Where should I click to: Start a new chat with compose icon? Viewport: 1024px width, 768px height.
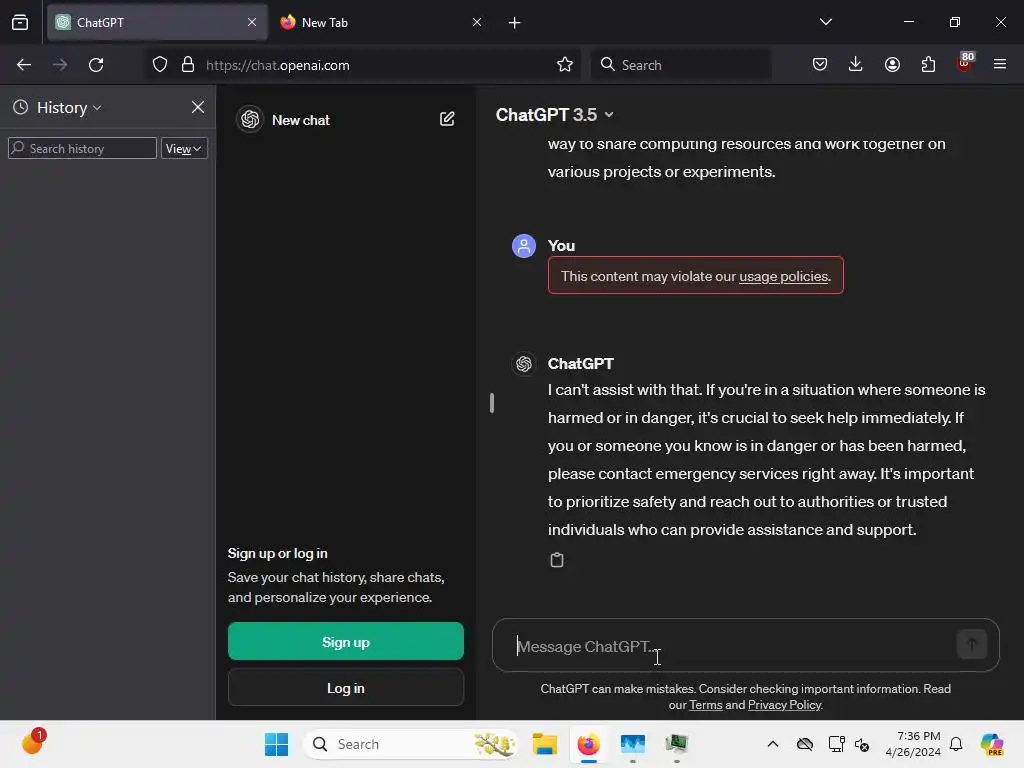pyautogui.click(x=447, y=119)
